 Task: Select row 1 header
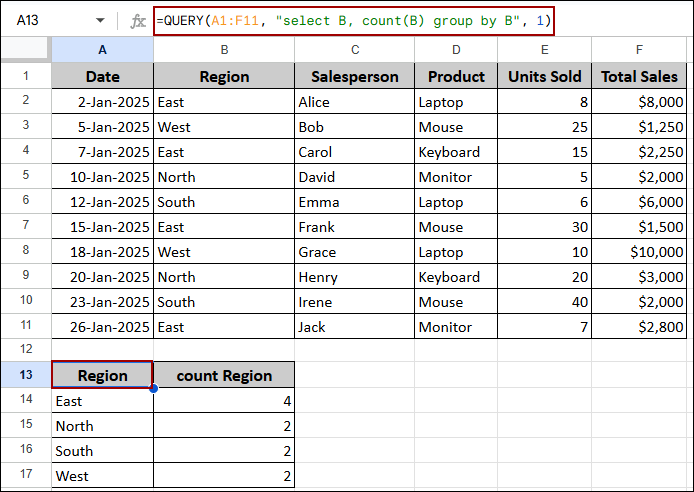pos(26,76)
